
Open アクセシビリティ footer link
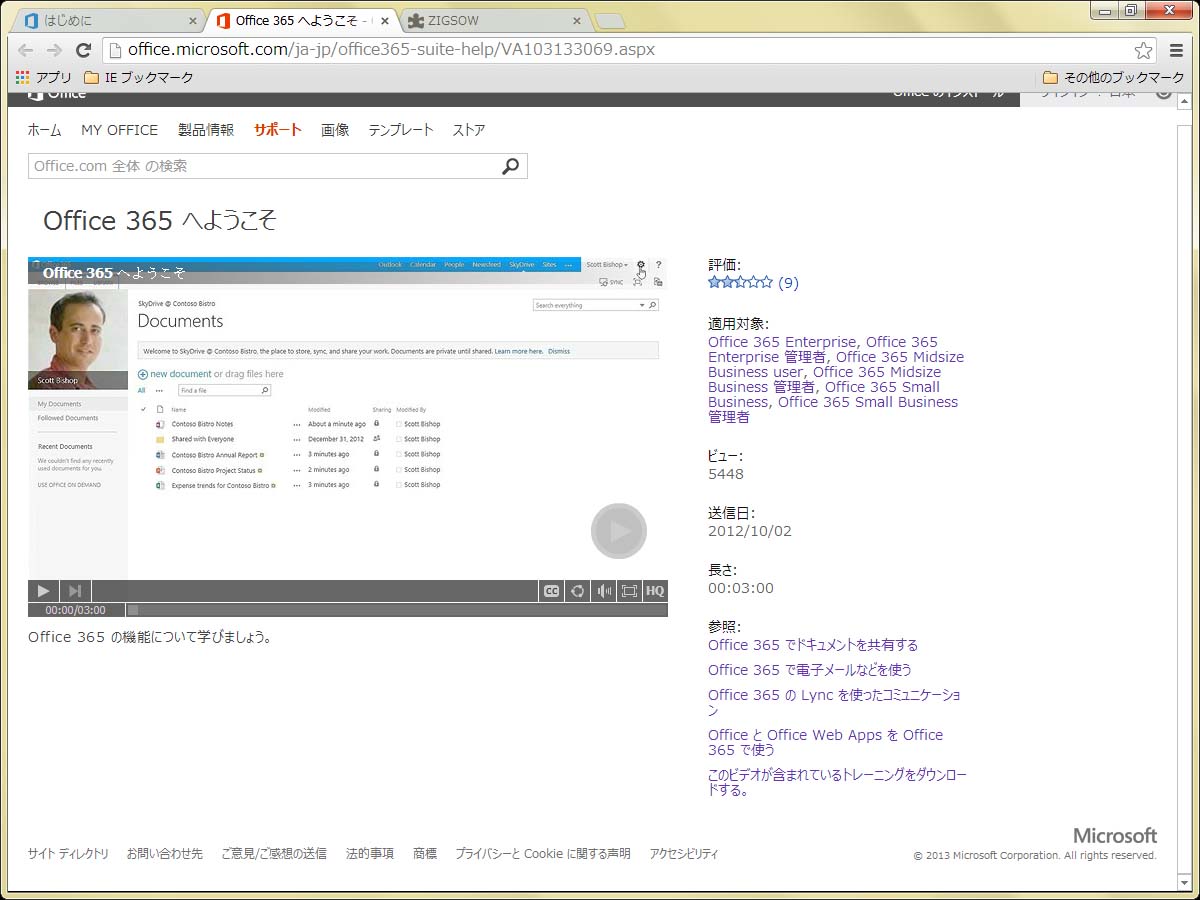(x=684, y=854)
